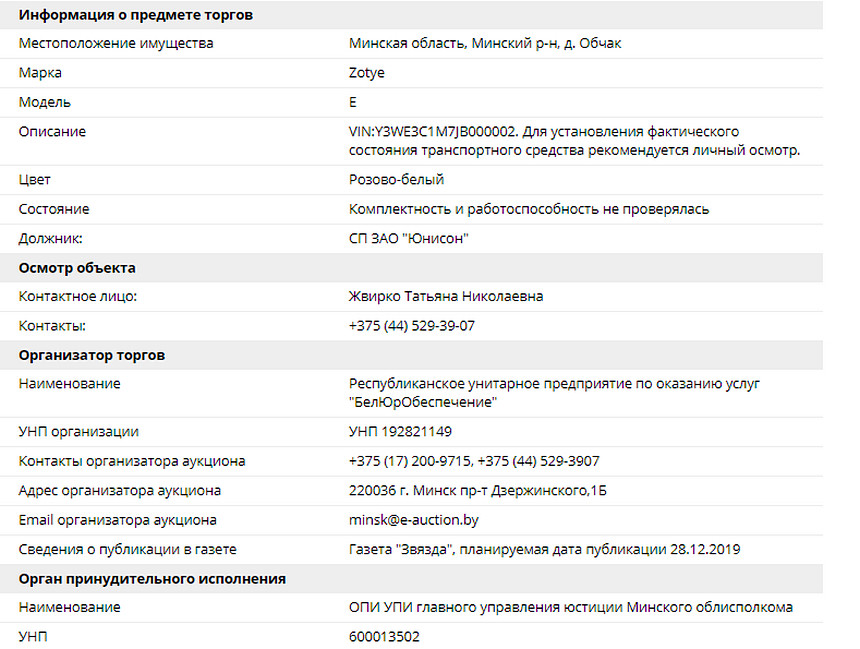Image resolution: width=860 pixels, height=649 pixels.
Task: Click contact phone +375 (44) 529-39-07
Action: pyautogui.click(x=411, y=326)
